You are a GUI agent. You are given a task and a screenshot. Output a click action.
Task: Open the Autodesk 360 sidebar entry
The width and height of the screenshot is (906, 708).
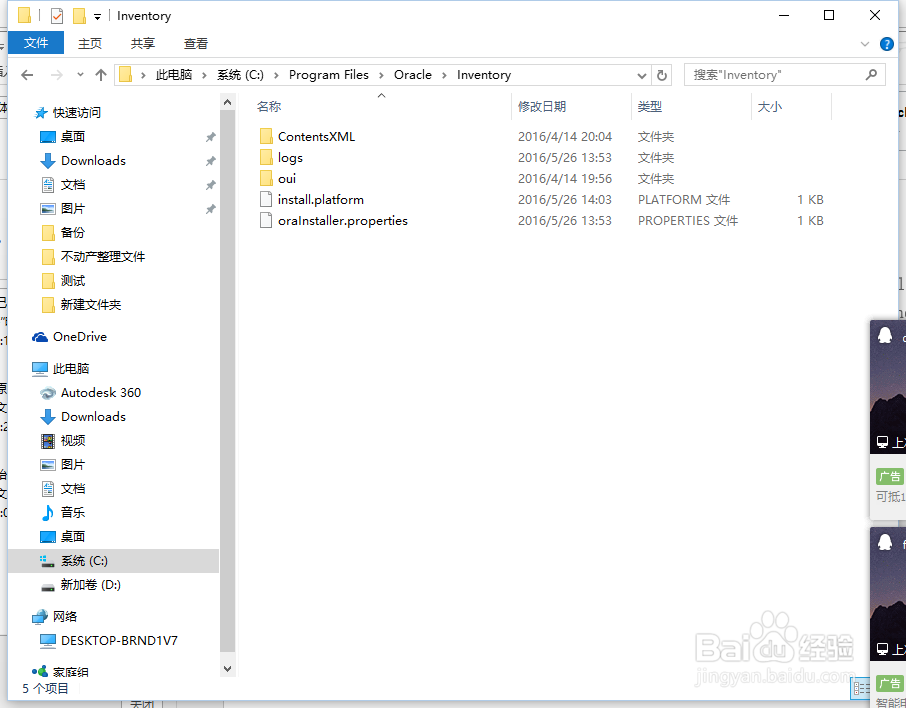(x=98, y=392)
